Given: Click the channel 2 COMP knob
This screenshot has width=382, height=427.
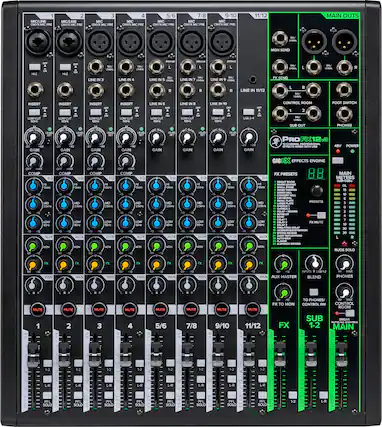Looking at the screenshot, I should coord(64,161).
